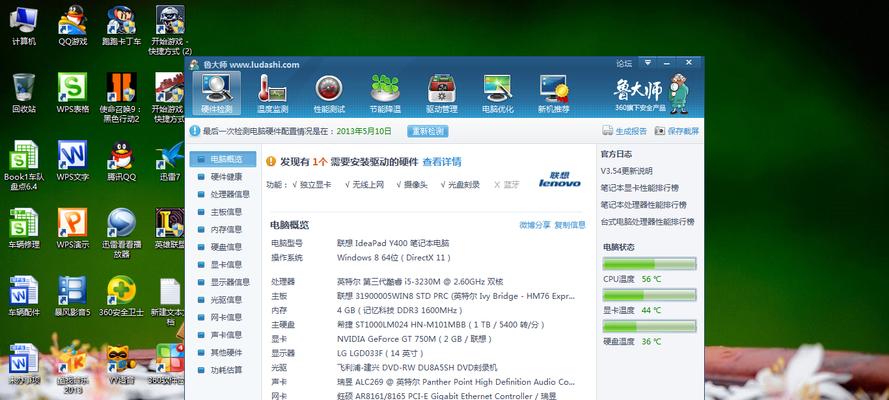Select the 车辆配件 document file

(23, 296)
